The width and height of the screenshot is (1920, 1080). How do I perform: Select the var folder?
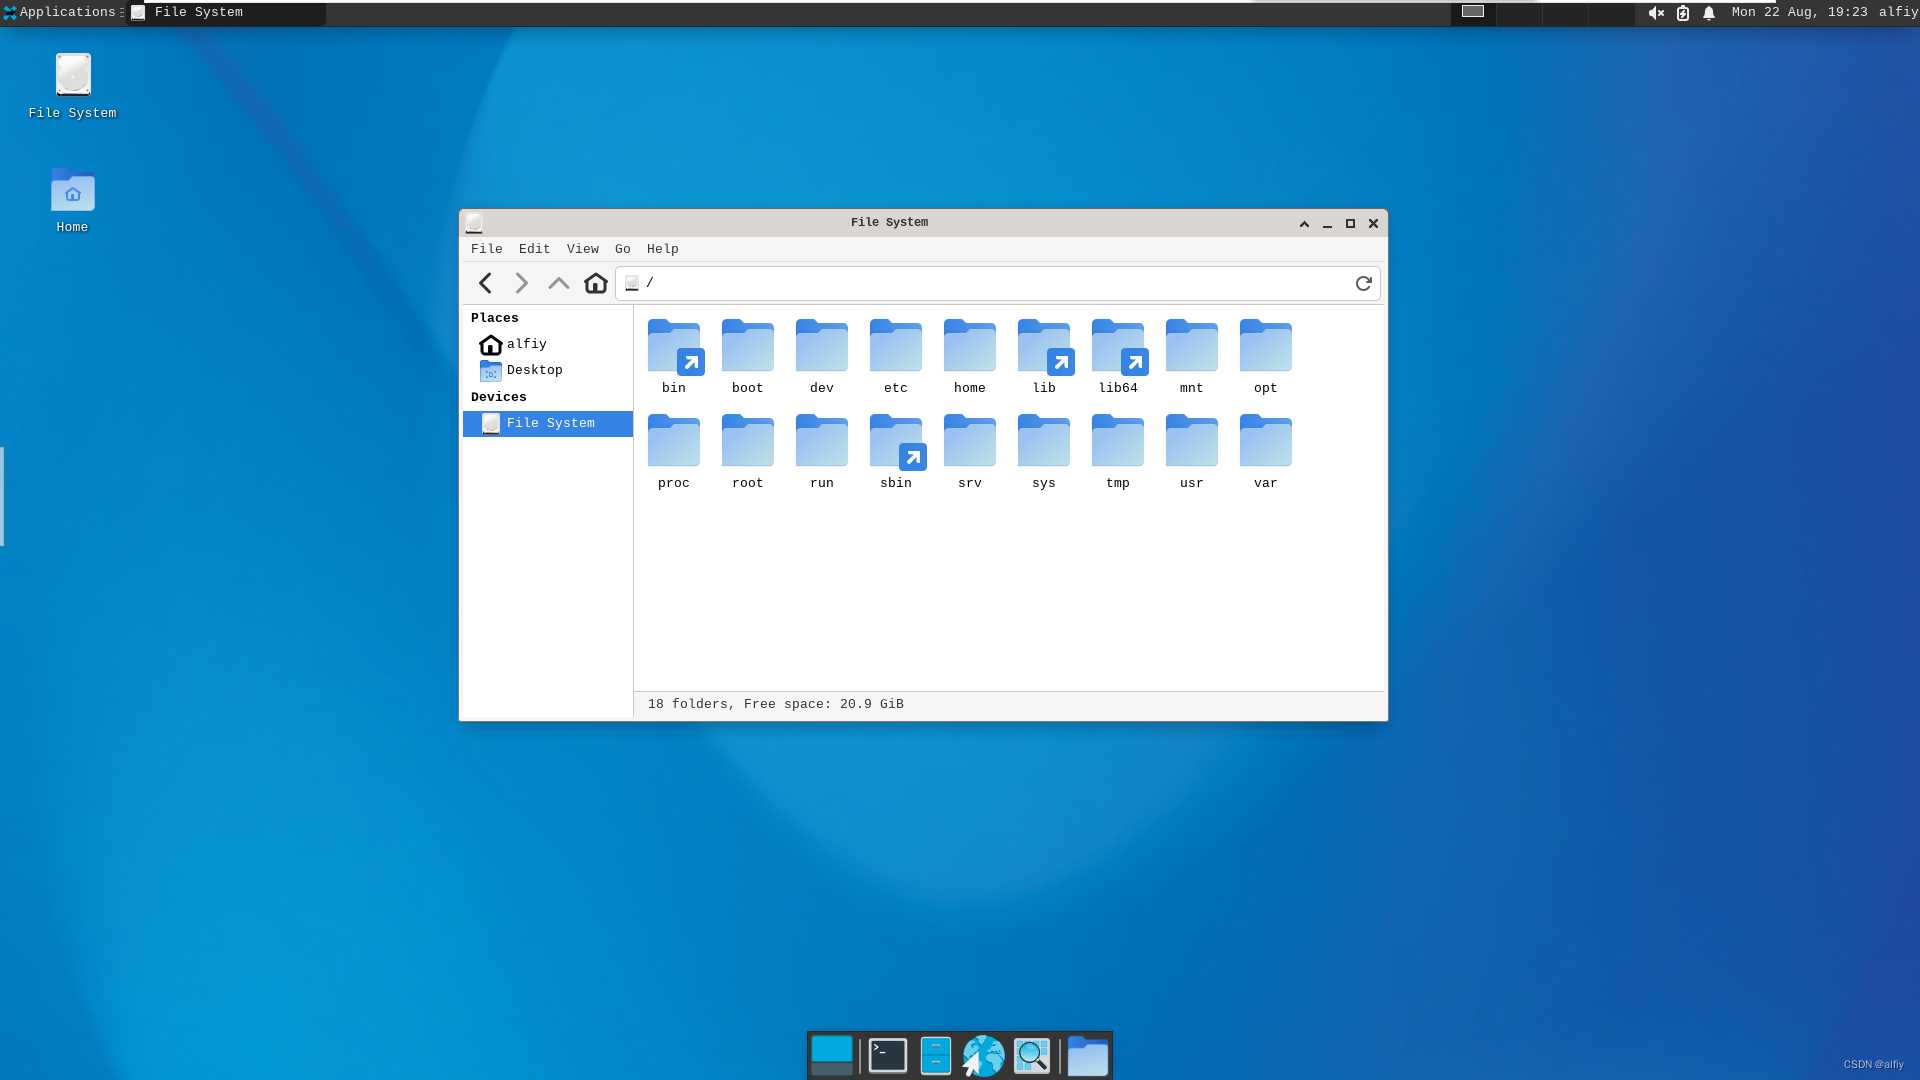[x=1266, y=451]
